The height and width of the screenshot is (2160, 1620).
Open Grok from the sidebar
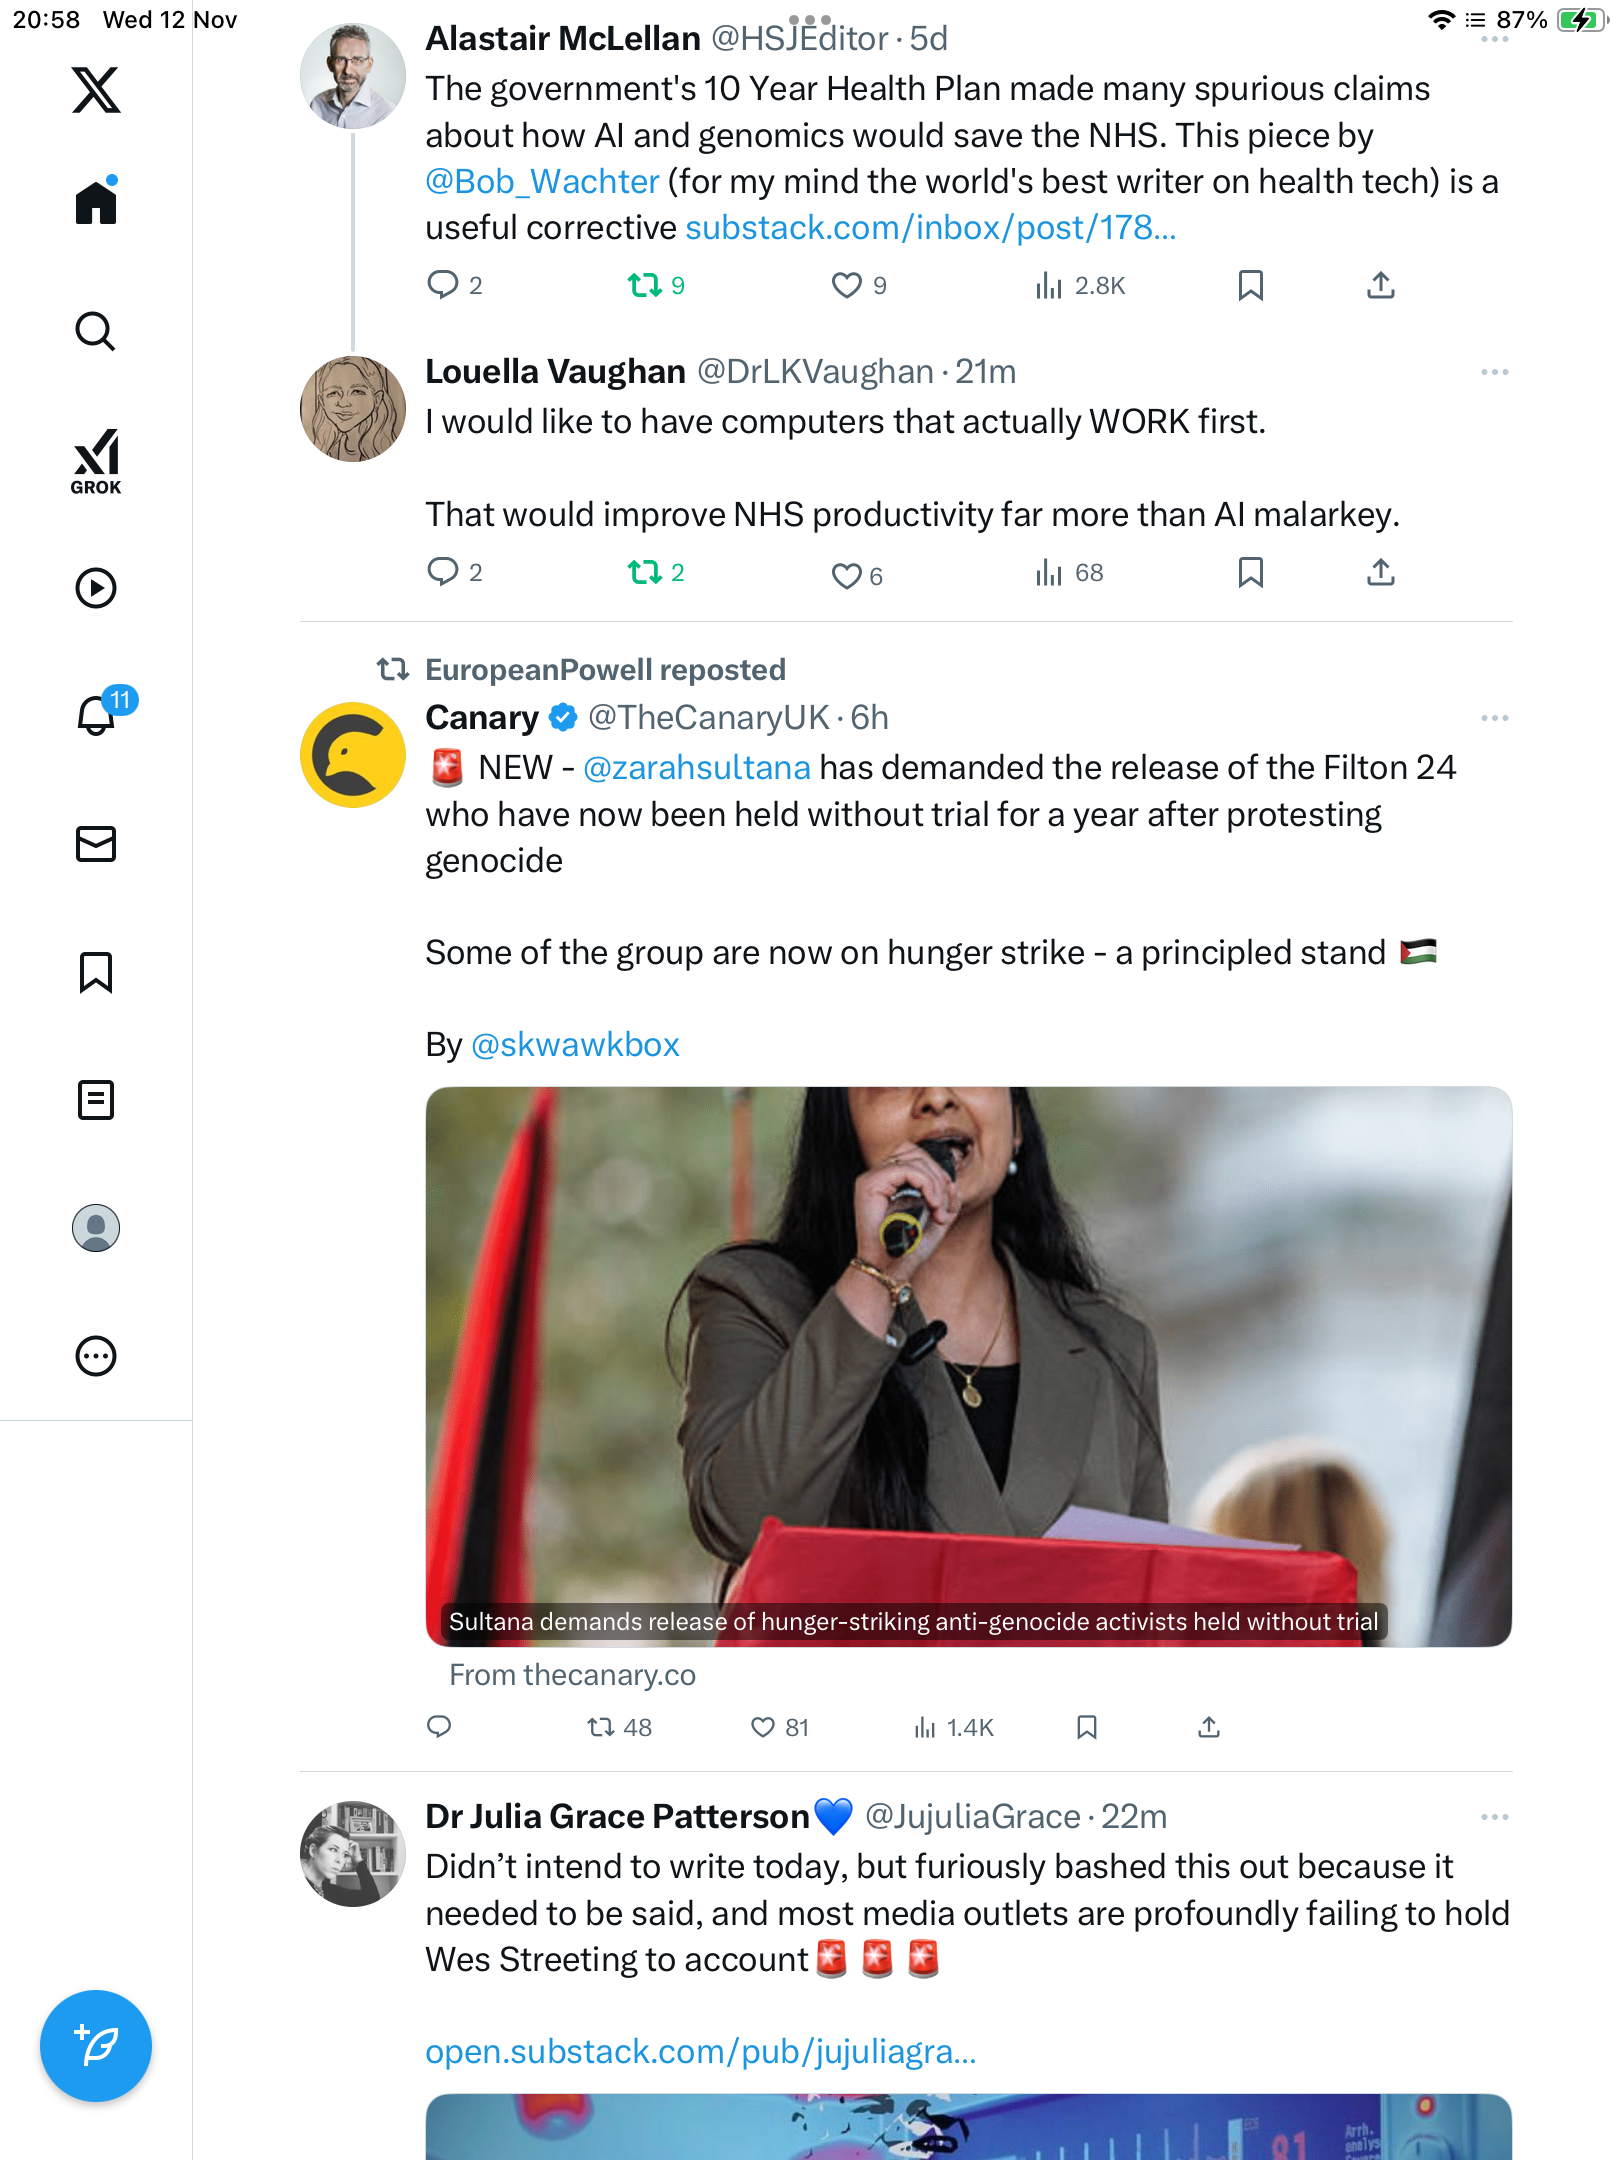(96, 461)
